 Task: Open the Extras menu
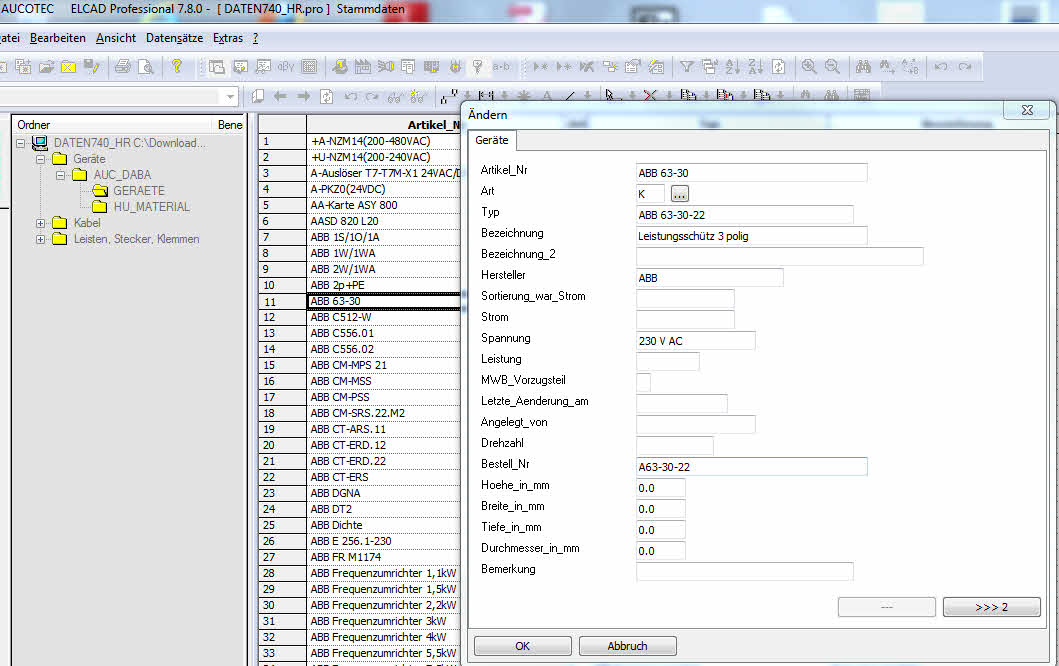[228, 38]
